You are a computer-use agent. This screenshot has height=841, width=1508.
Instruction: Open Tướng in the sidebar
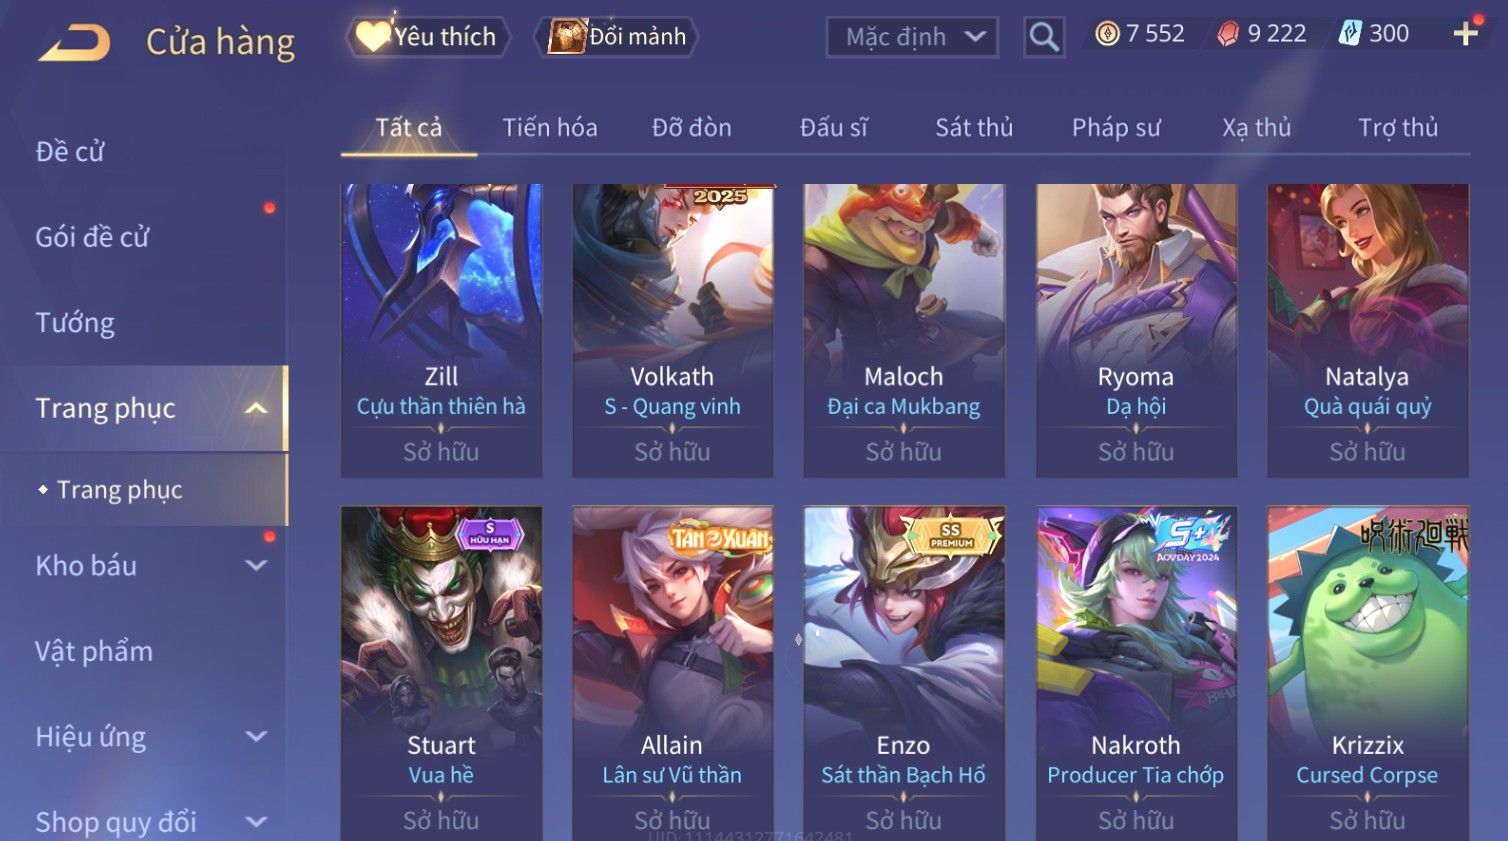pos(75,323)
